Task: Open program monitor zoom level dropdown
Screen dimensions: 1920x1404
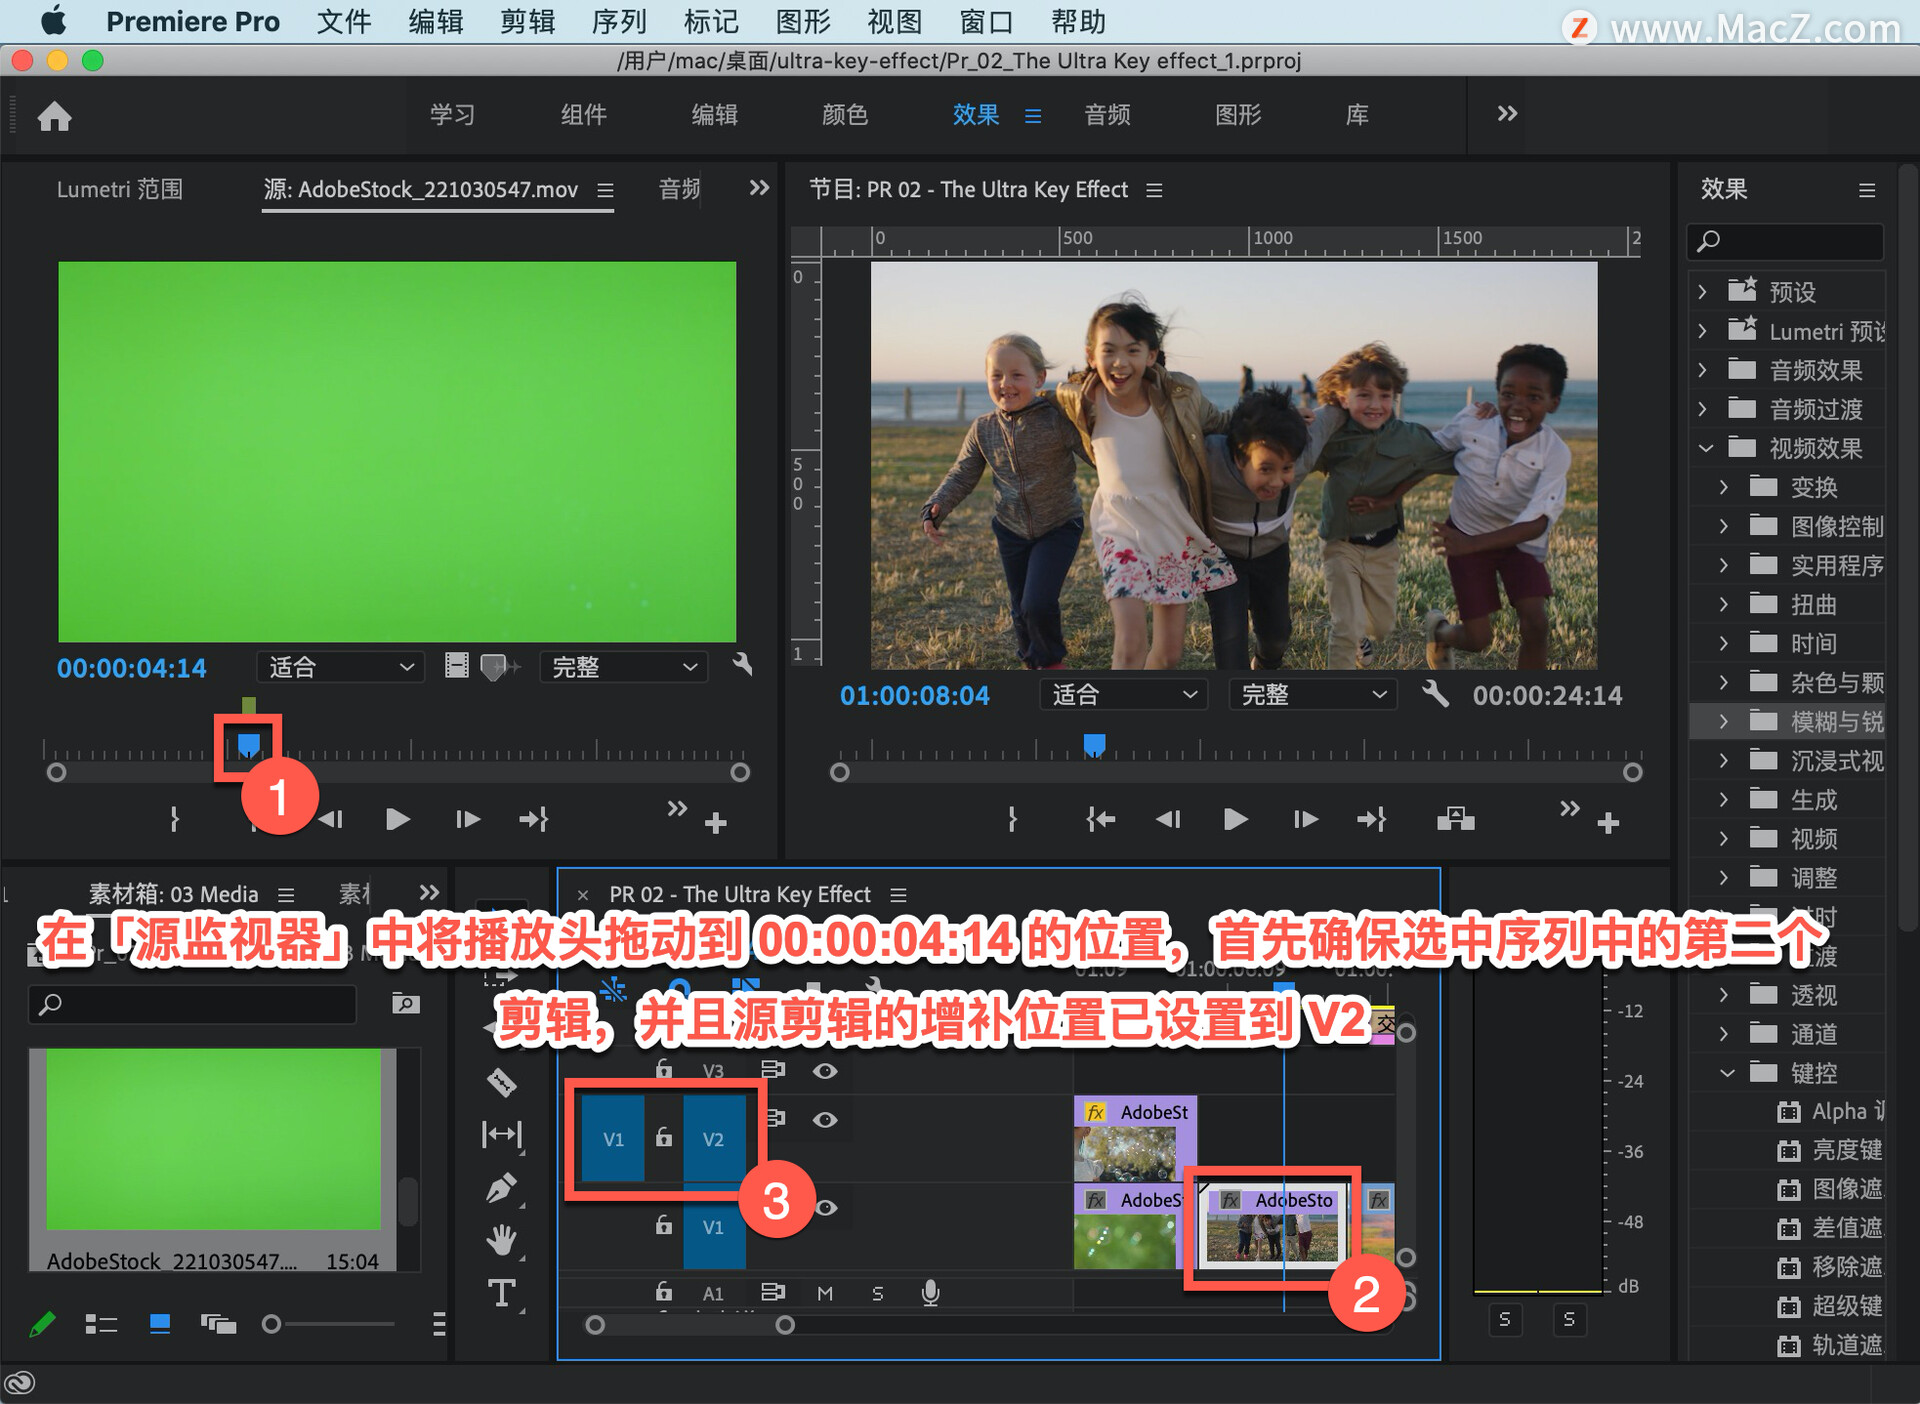Action: (x=1124, y=694)
